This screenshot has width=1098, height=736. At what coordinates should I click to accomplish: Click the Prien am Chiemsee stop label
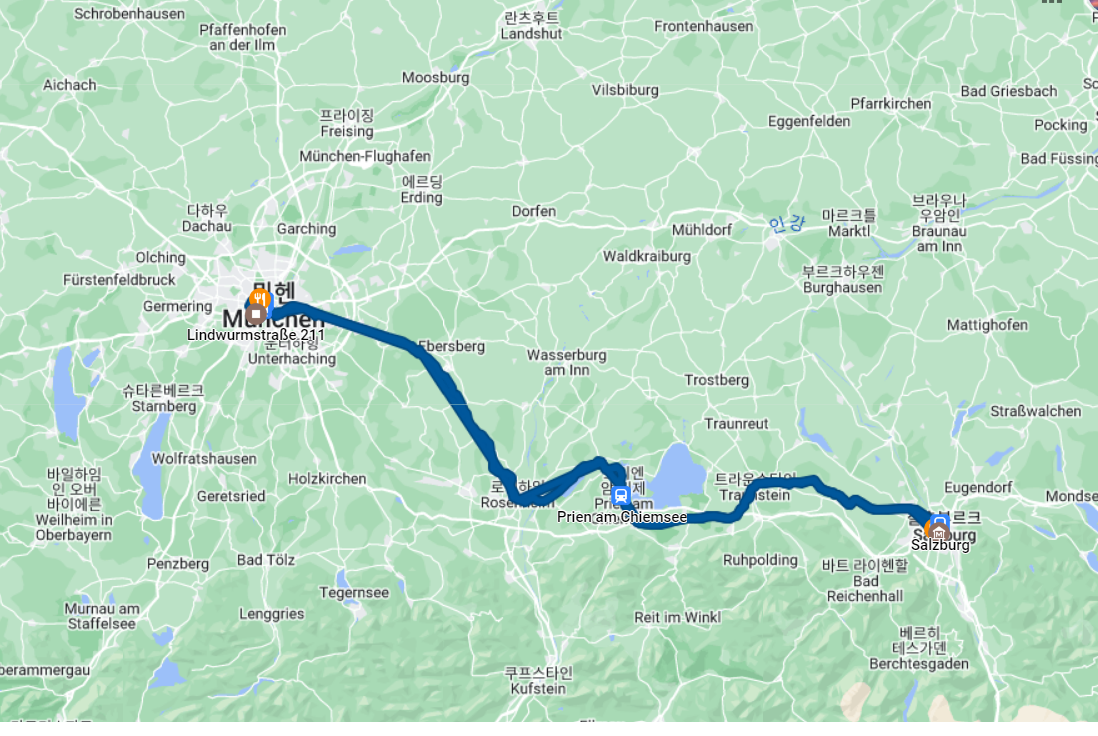click(x=622, y=518)
